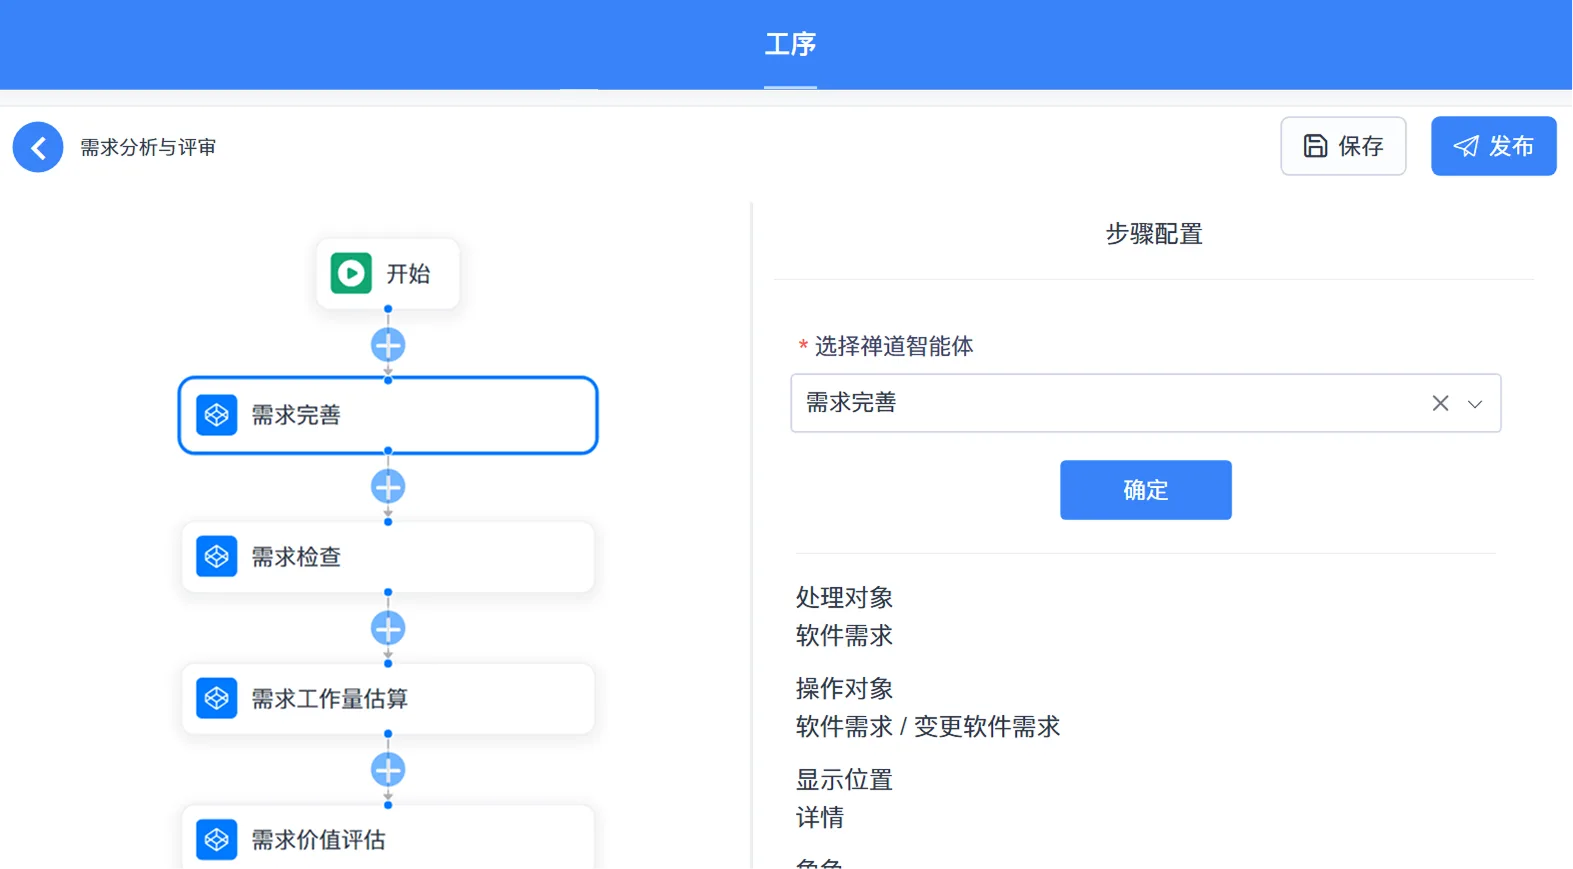Viewport: 1573px width, 869px height.
Task: Click the floppy disk icon in 保存
Action: coord(1316,146)
